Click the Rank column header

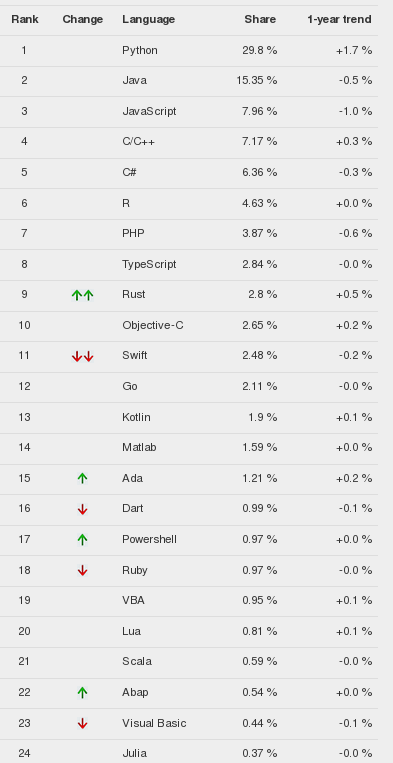pyautogui.click(x=25, y=19)
